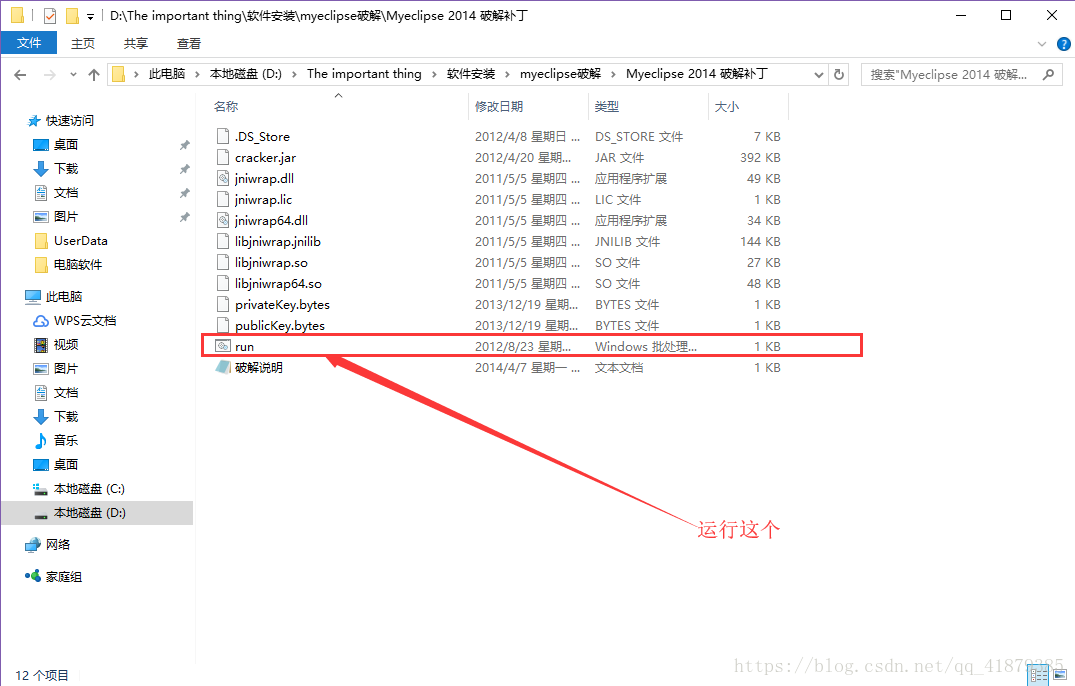Select the publicKey.bytes file
Viewport: 1075px width, 686px height.
tap(280, 326)
